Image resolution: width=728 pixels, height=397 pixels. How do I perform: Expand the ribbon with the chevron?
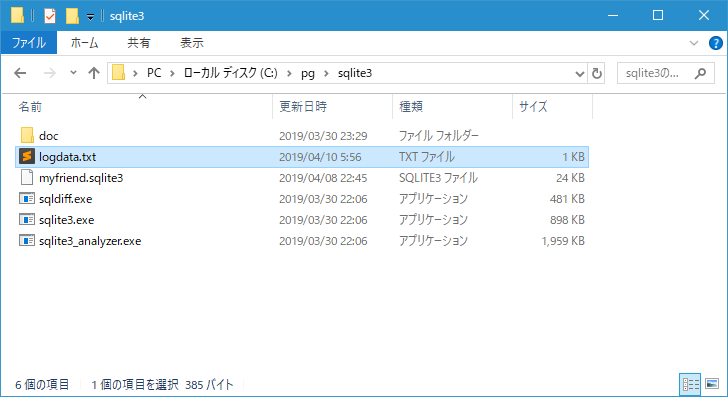(694, 43)
